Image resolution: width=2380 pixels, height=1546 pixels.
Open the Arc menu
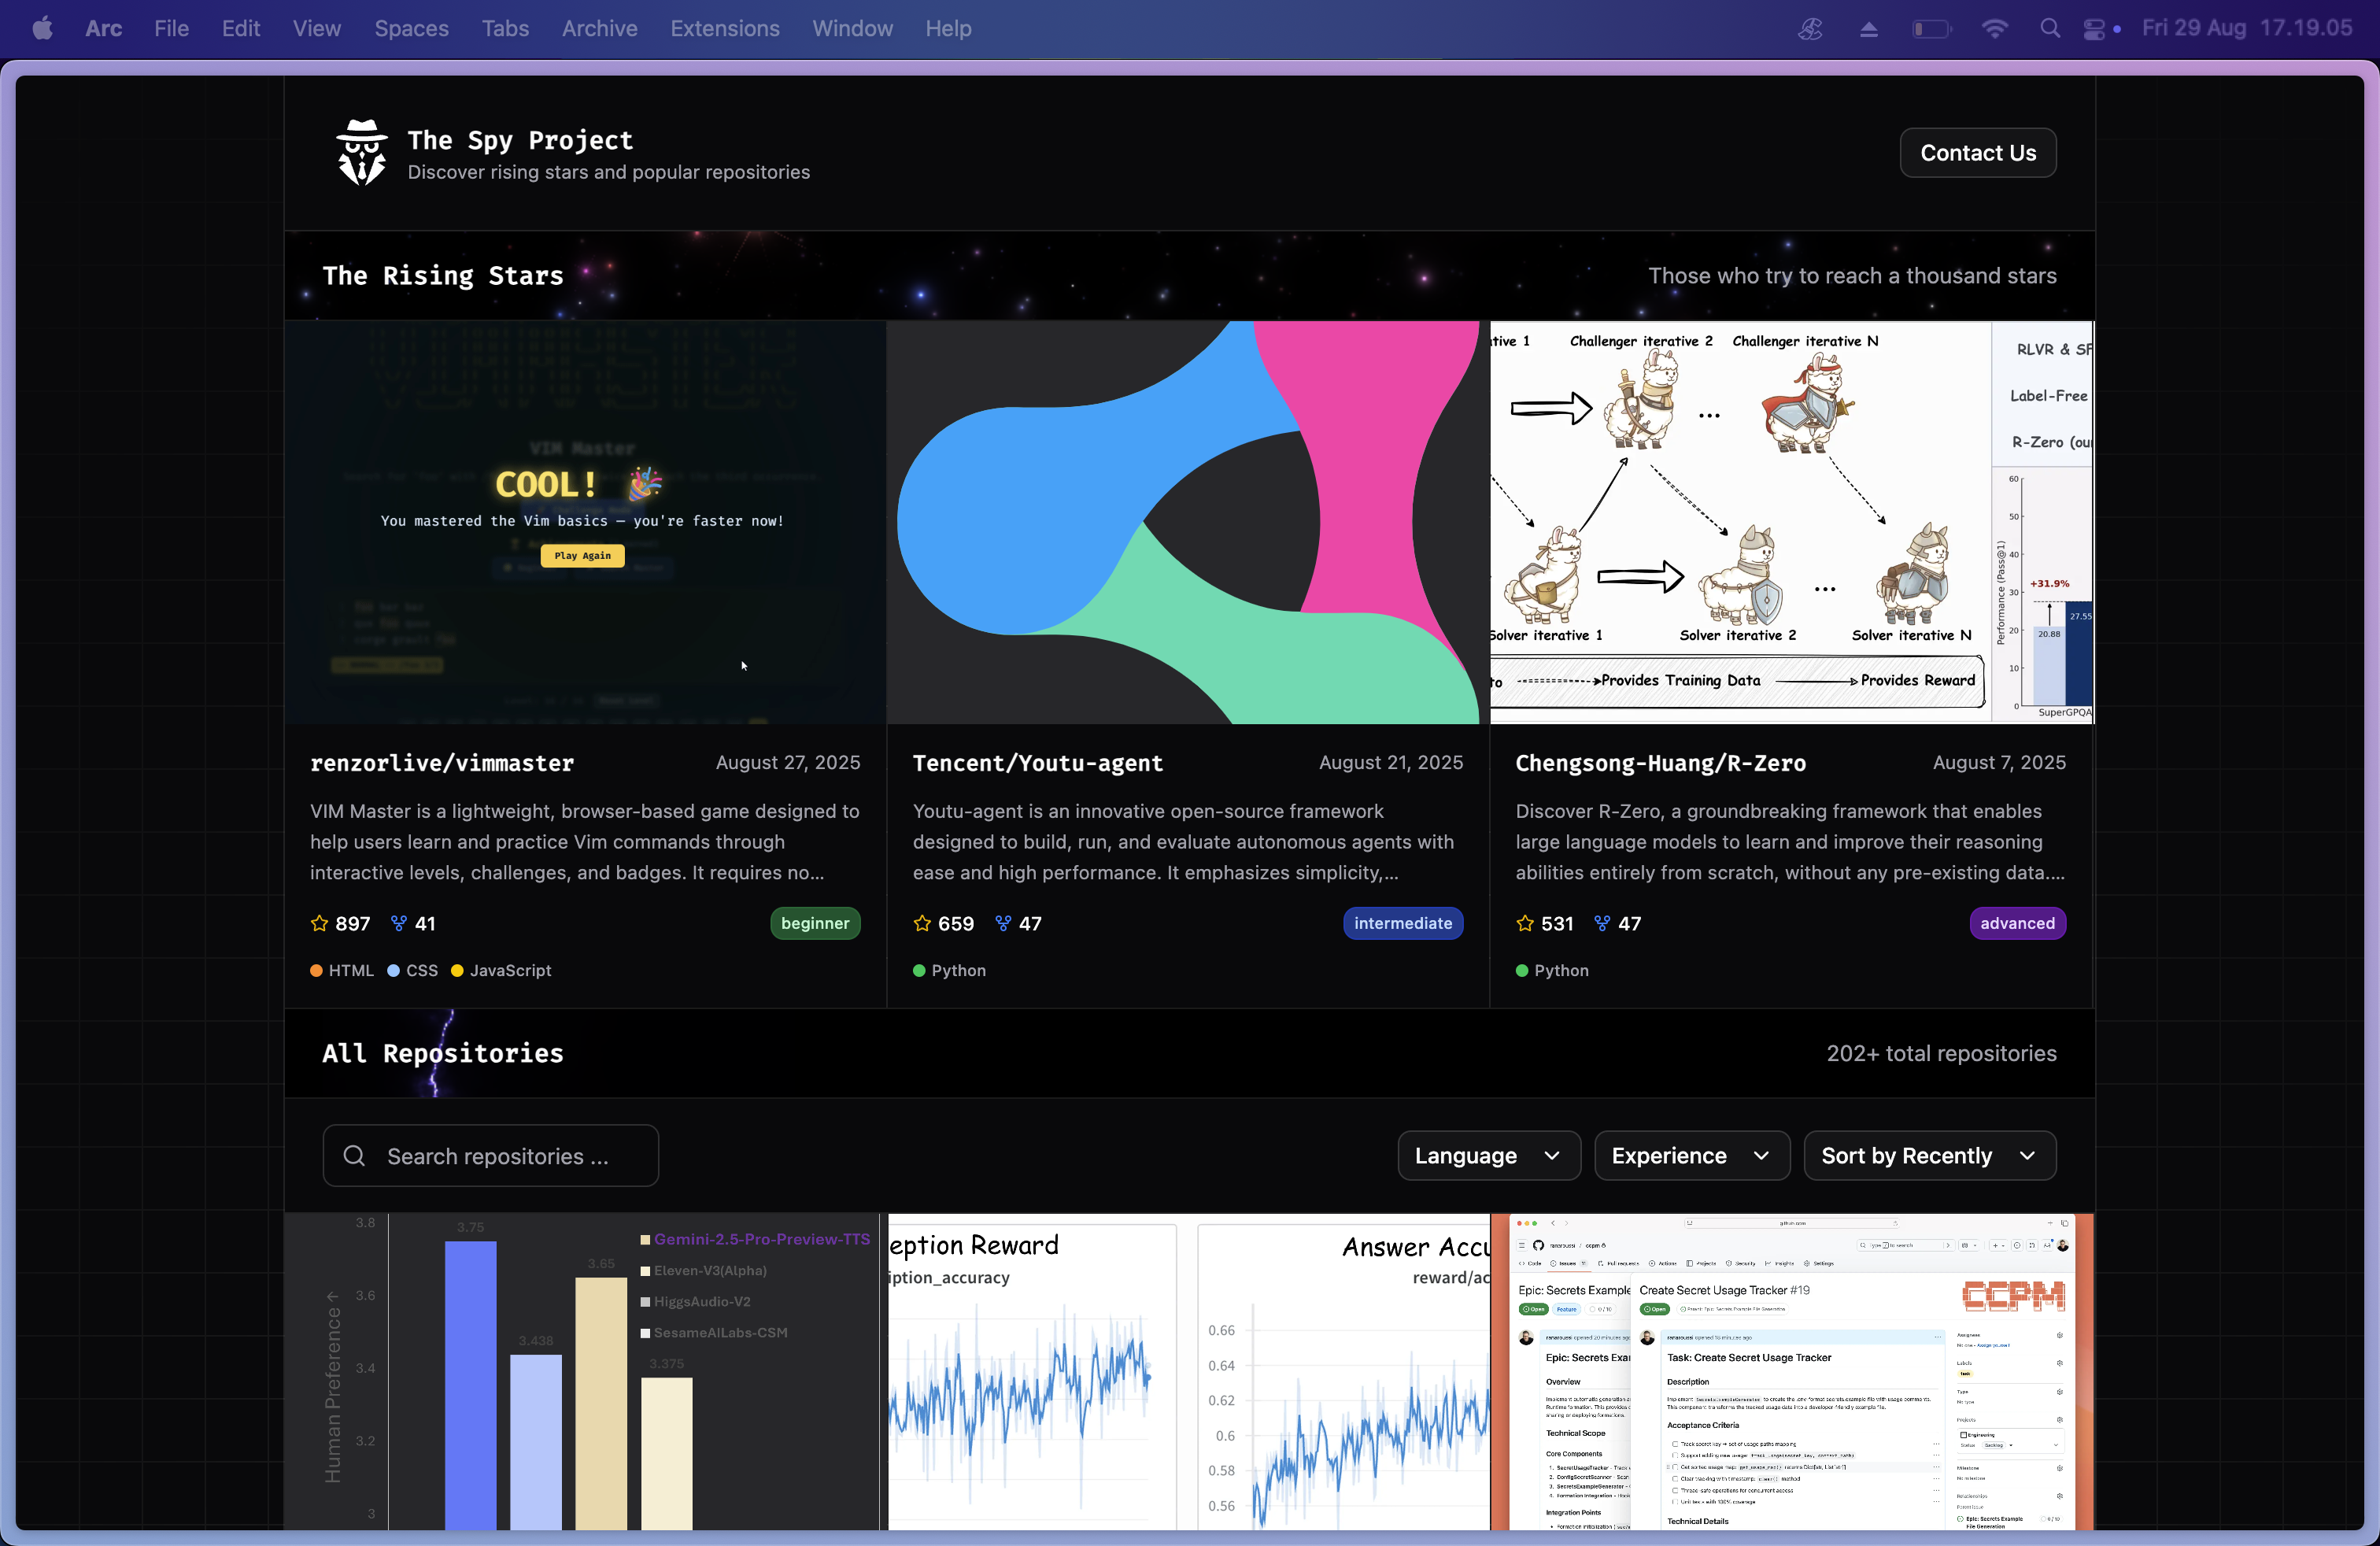[103, 28]
